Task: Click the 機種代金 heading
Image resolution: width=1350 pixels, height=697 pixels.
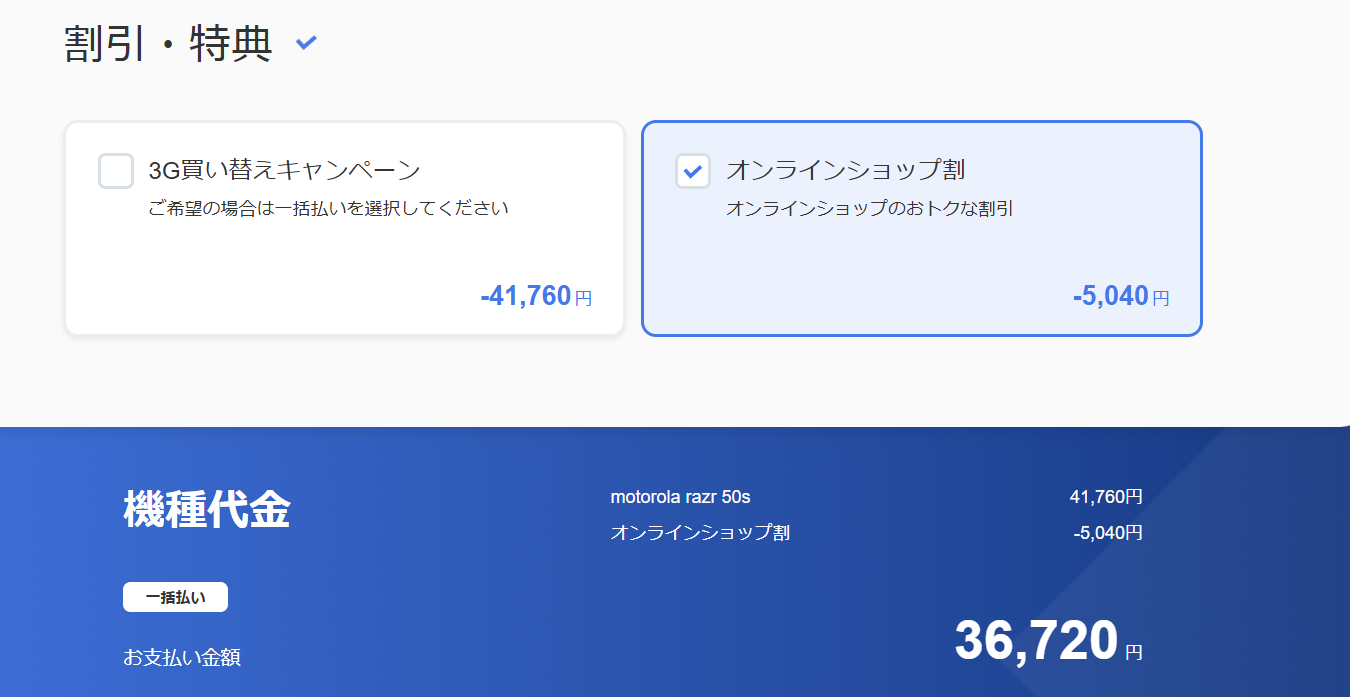Action: (207, 510)
